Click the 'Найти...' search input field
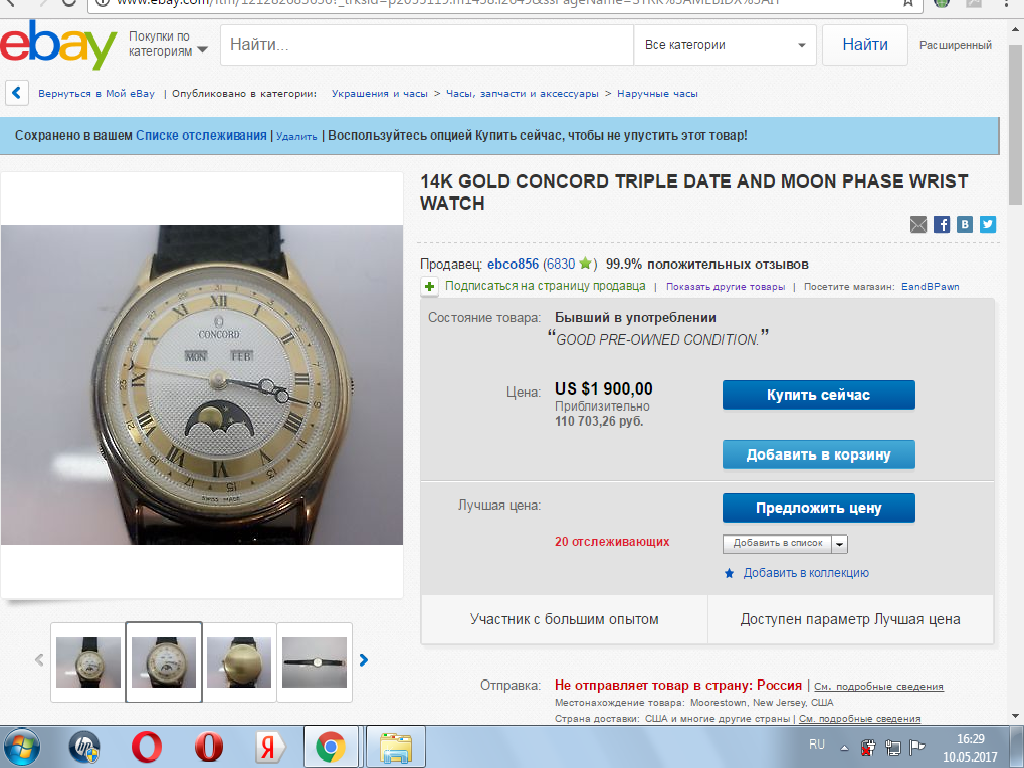1024x768 pixels. click(x=427, y=45)
